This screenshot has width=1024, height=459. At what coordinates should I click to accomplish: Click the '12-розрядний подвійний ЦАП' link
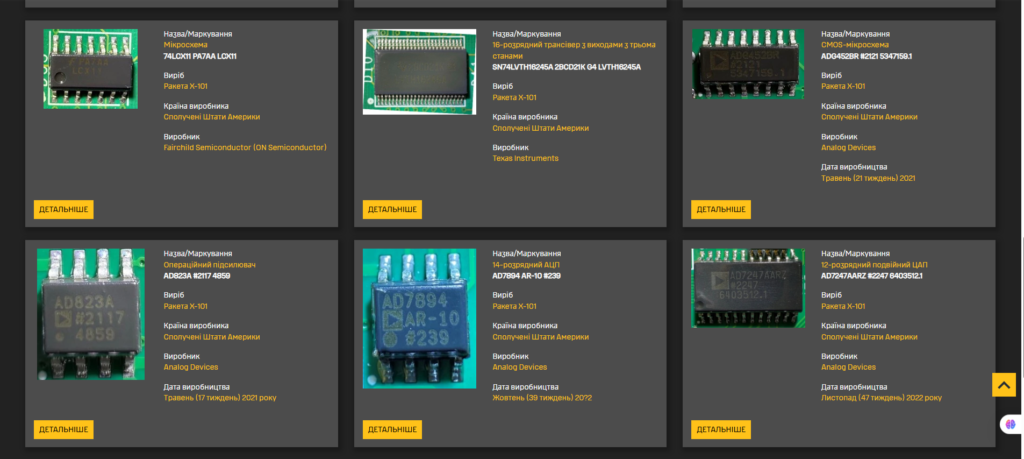tap(874, 265)
